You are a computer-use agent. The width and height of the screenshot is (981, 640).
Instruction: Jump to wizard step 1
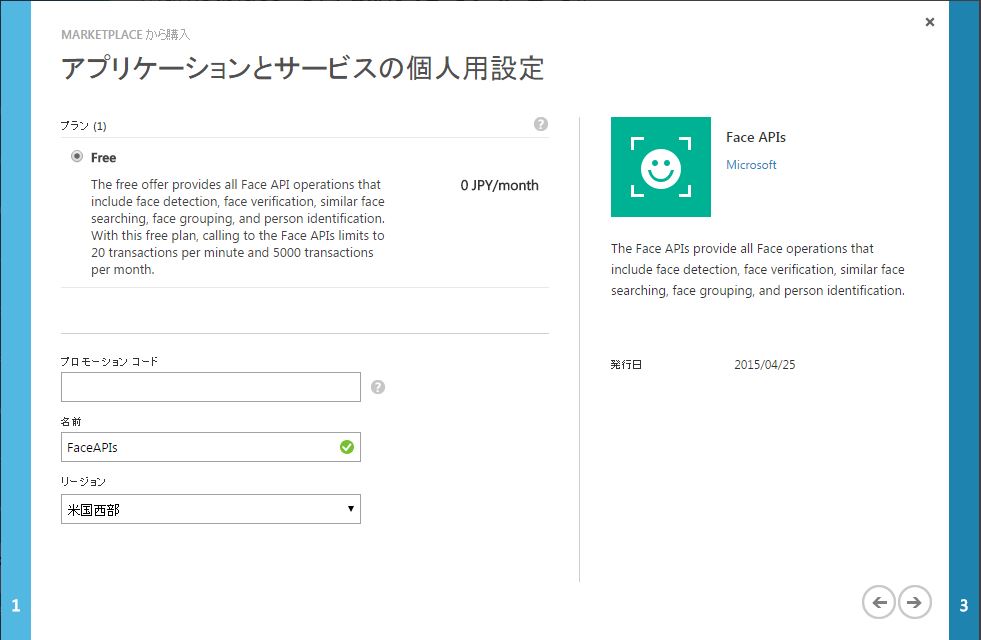click(15, 605)
